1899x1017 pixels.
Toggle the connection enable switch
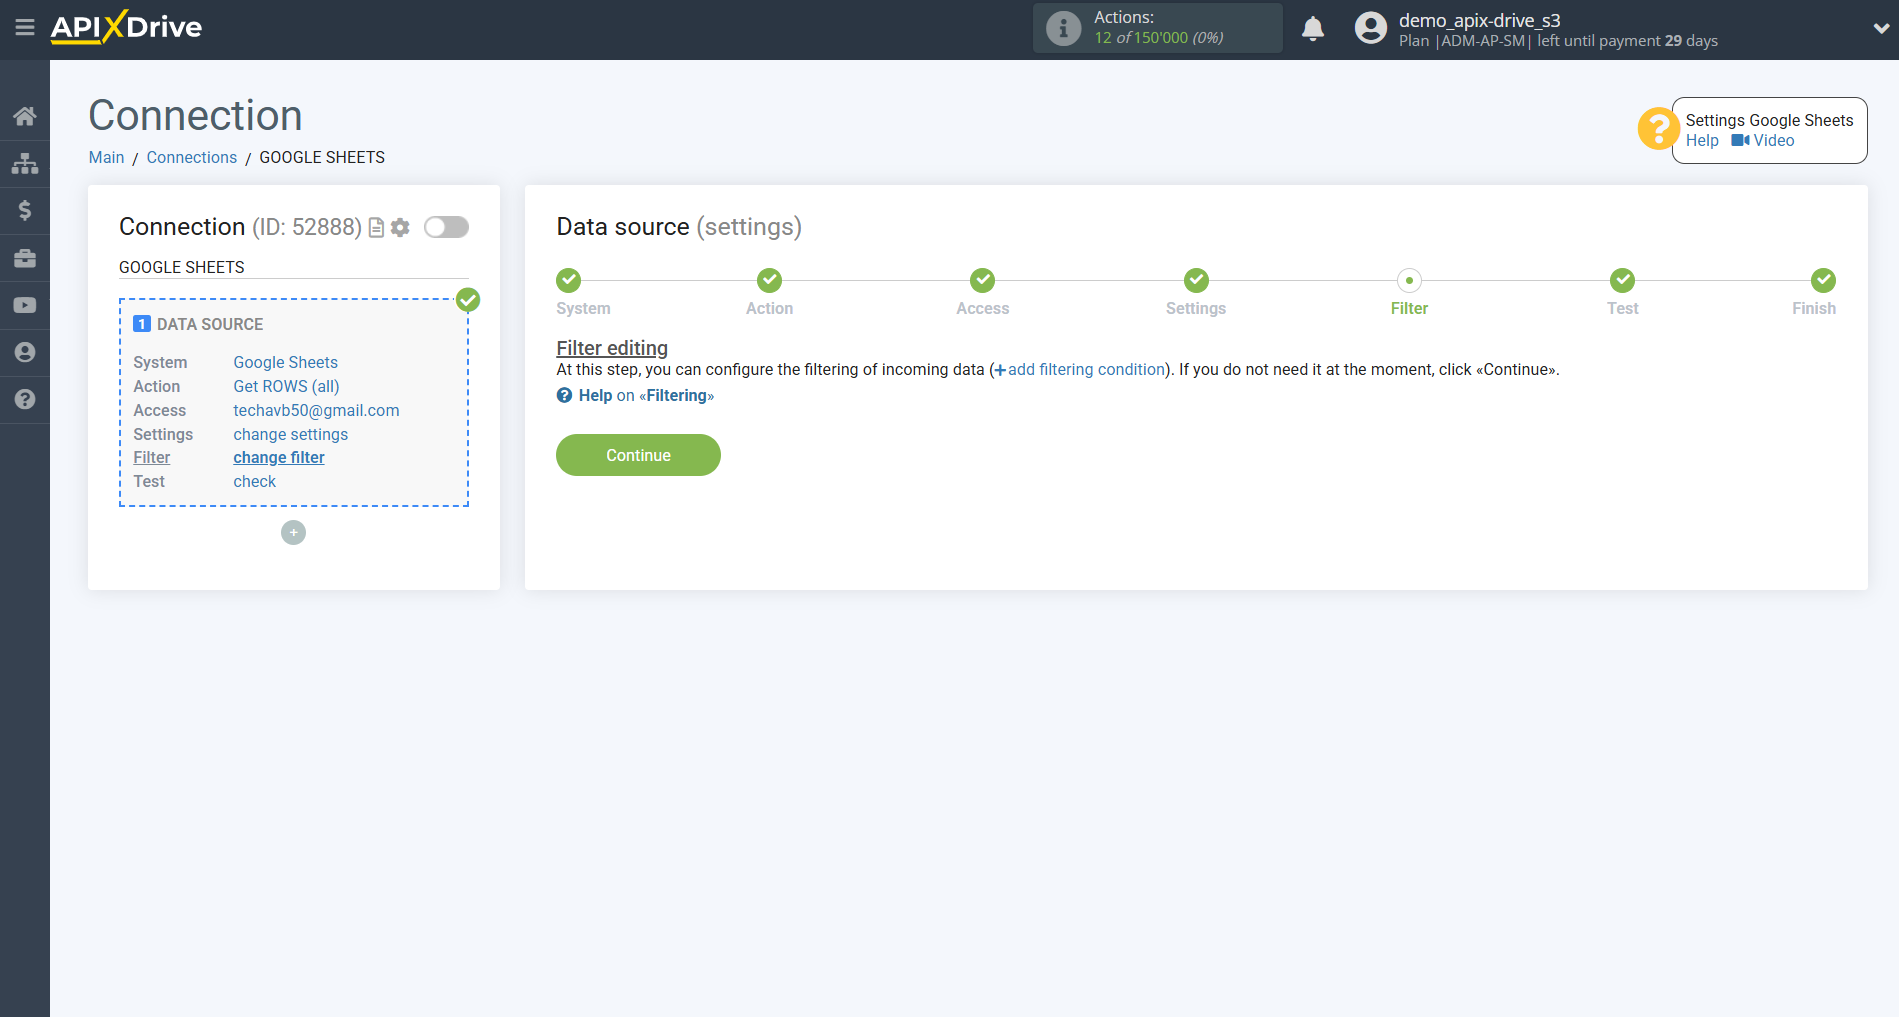[x=446, y=227]
